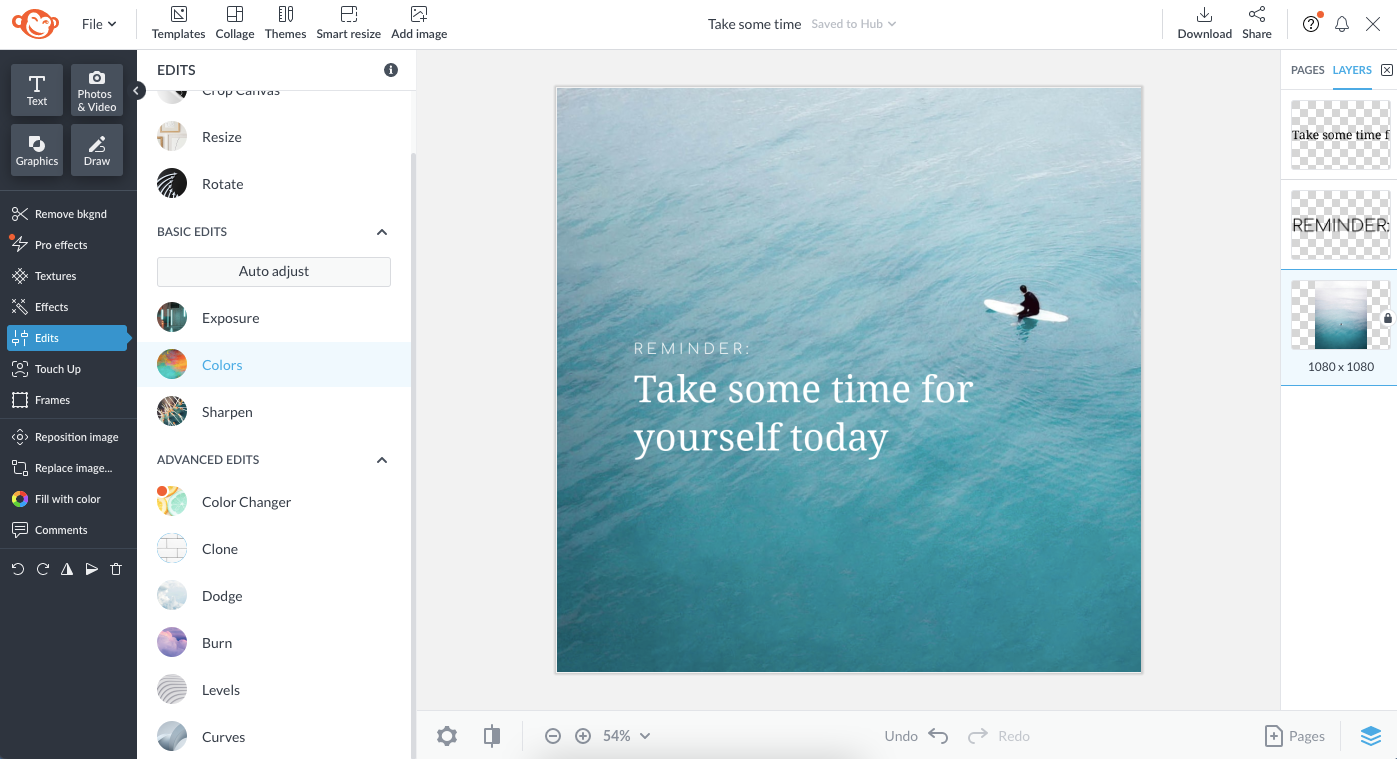Viewport: 1397px width, 759px height.
Task: Flip layer vertically icon
Action: pyautogui.click(x=91, y=569)
